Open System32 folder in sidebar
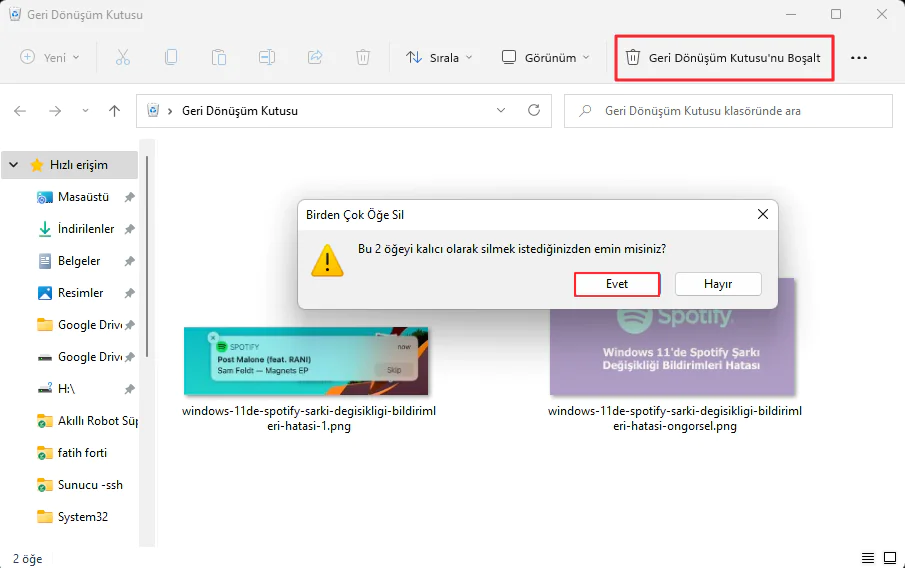 72,517
